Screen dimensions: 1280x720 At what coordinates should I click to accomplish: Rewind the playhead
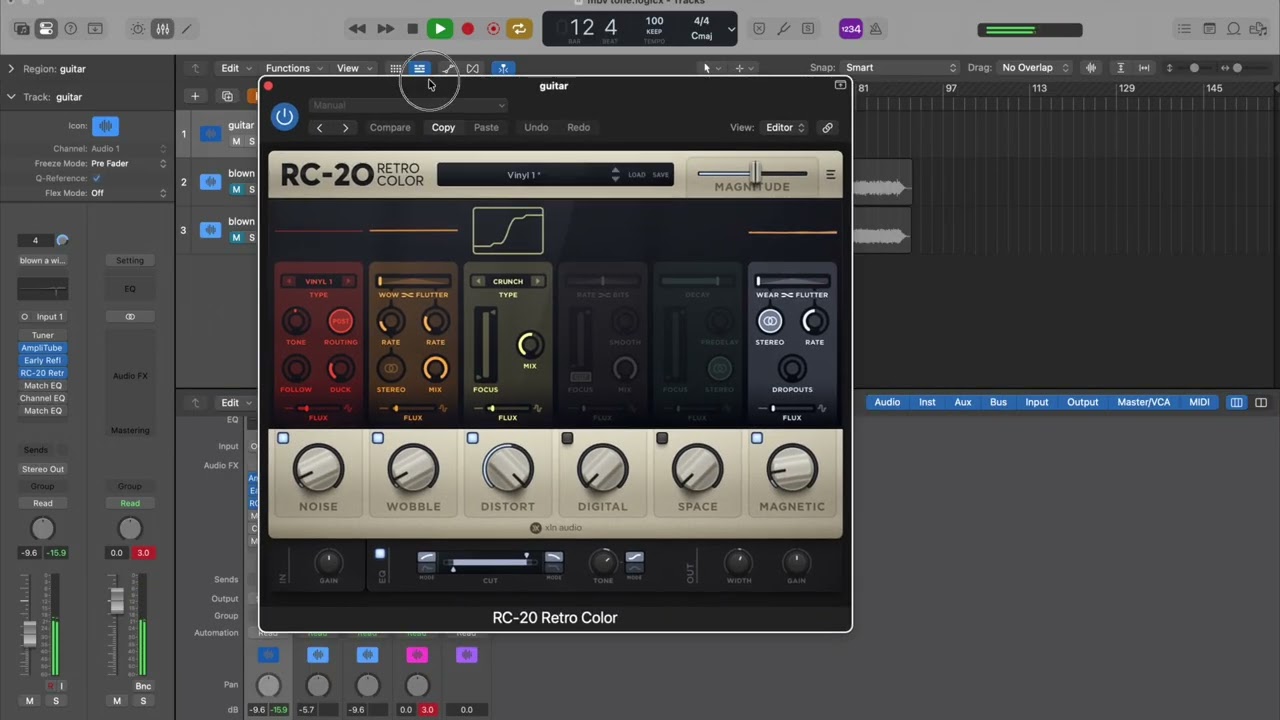click(x=357, y=29)
